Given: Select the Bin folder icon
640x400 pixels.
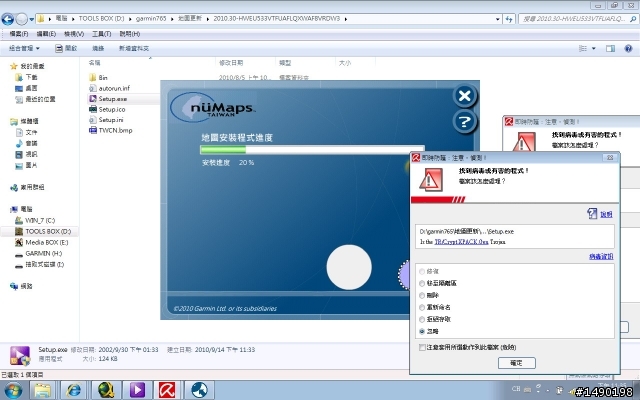Looking at the screenshot, I should point(93,77).
